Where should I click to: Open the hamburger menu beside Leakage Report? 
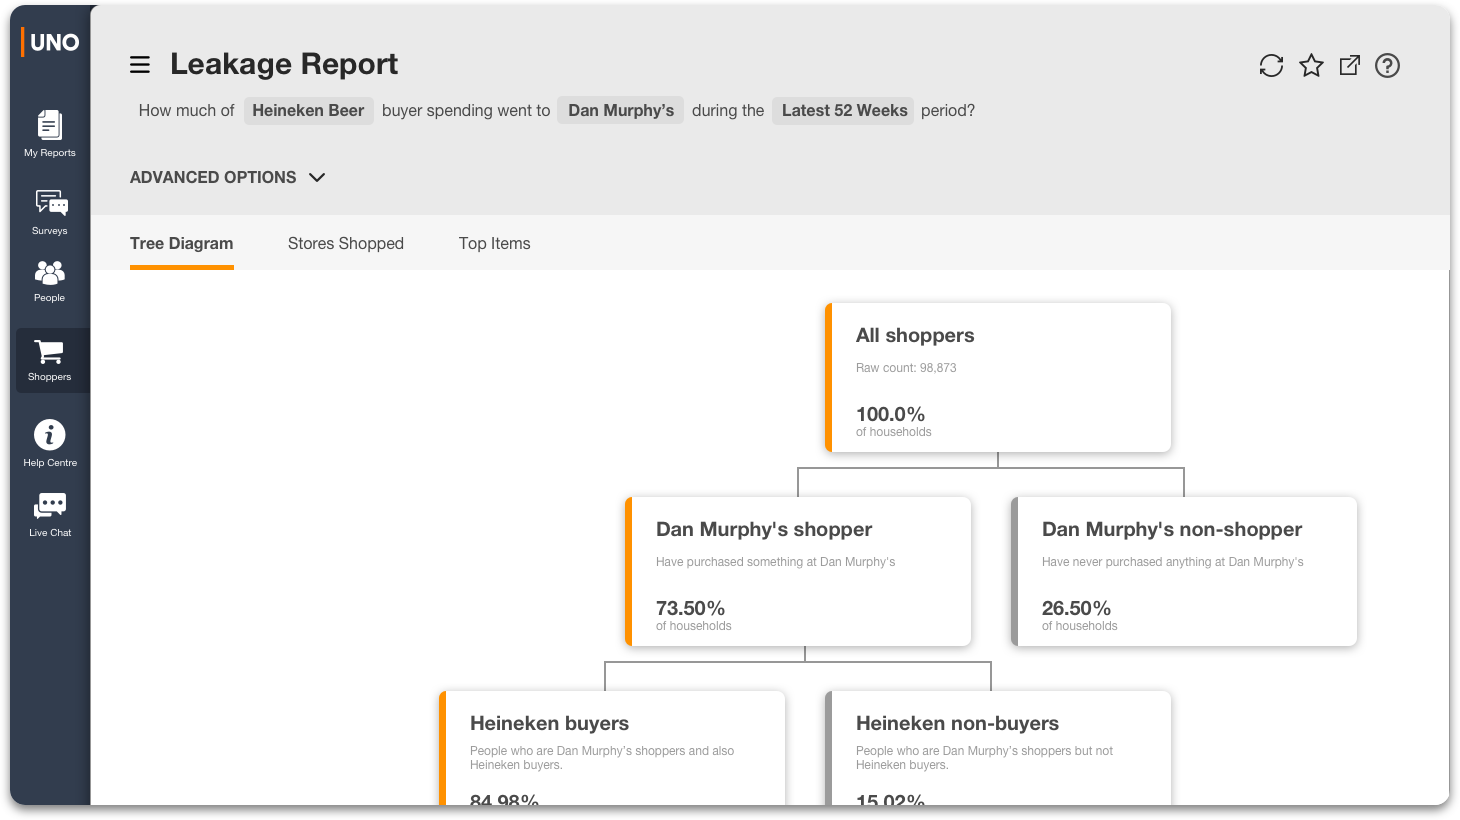[140, 65]
